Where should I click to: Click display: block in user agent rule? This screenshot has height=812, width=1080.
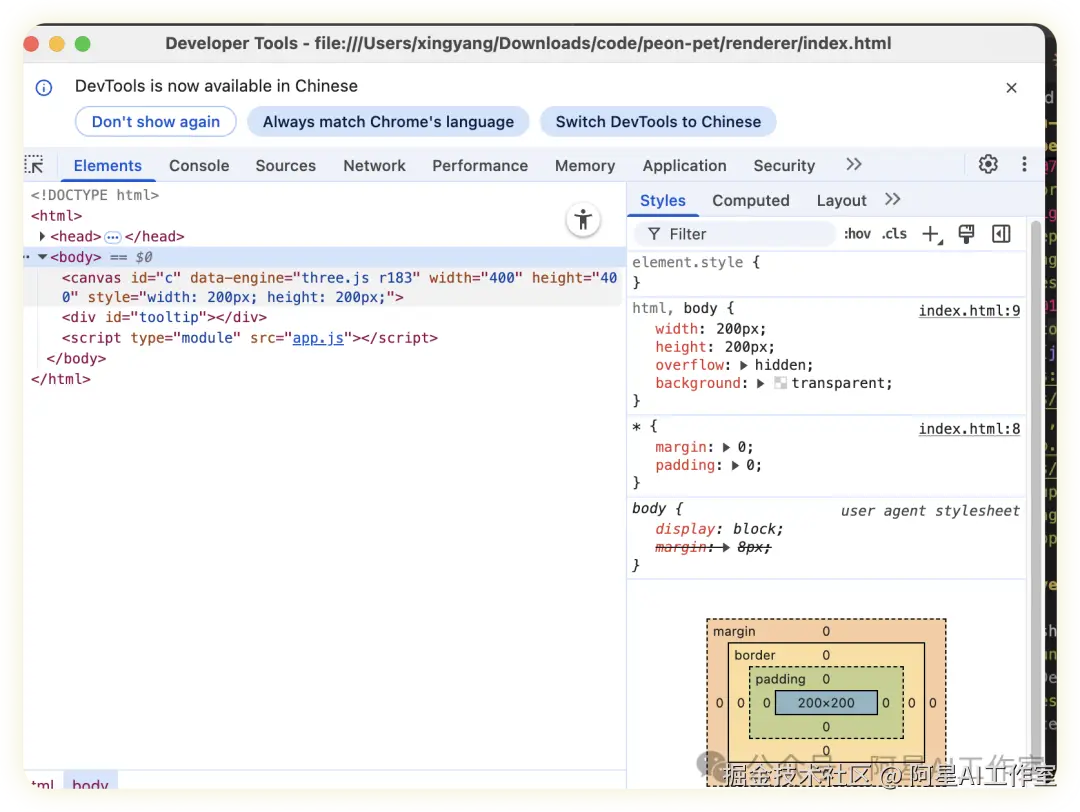pos(719,529)
